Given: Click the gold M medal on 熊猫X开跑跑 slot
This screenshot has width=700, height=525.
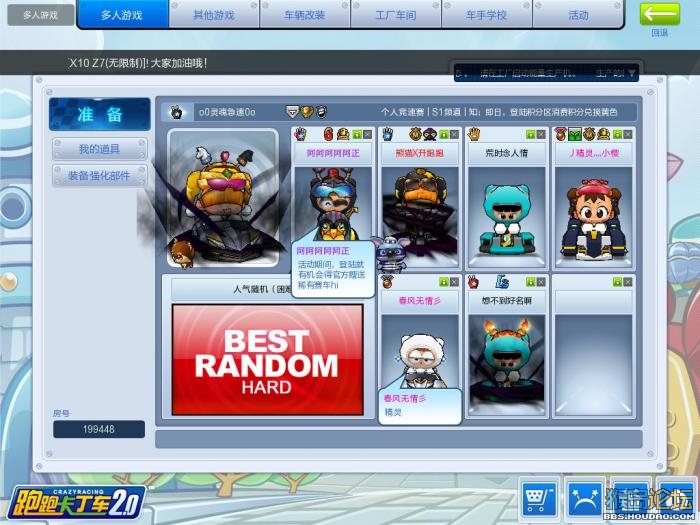Looking at the screenshot, I should click(415, 134).
